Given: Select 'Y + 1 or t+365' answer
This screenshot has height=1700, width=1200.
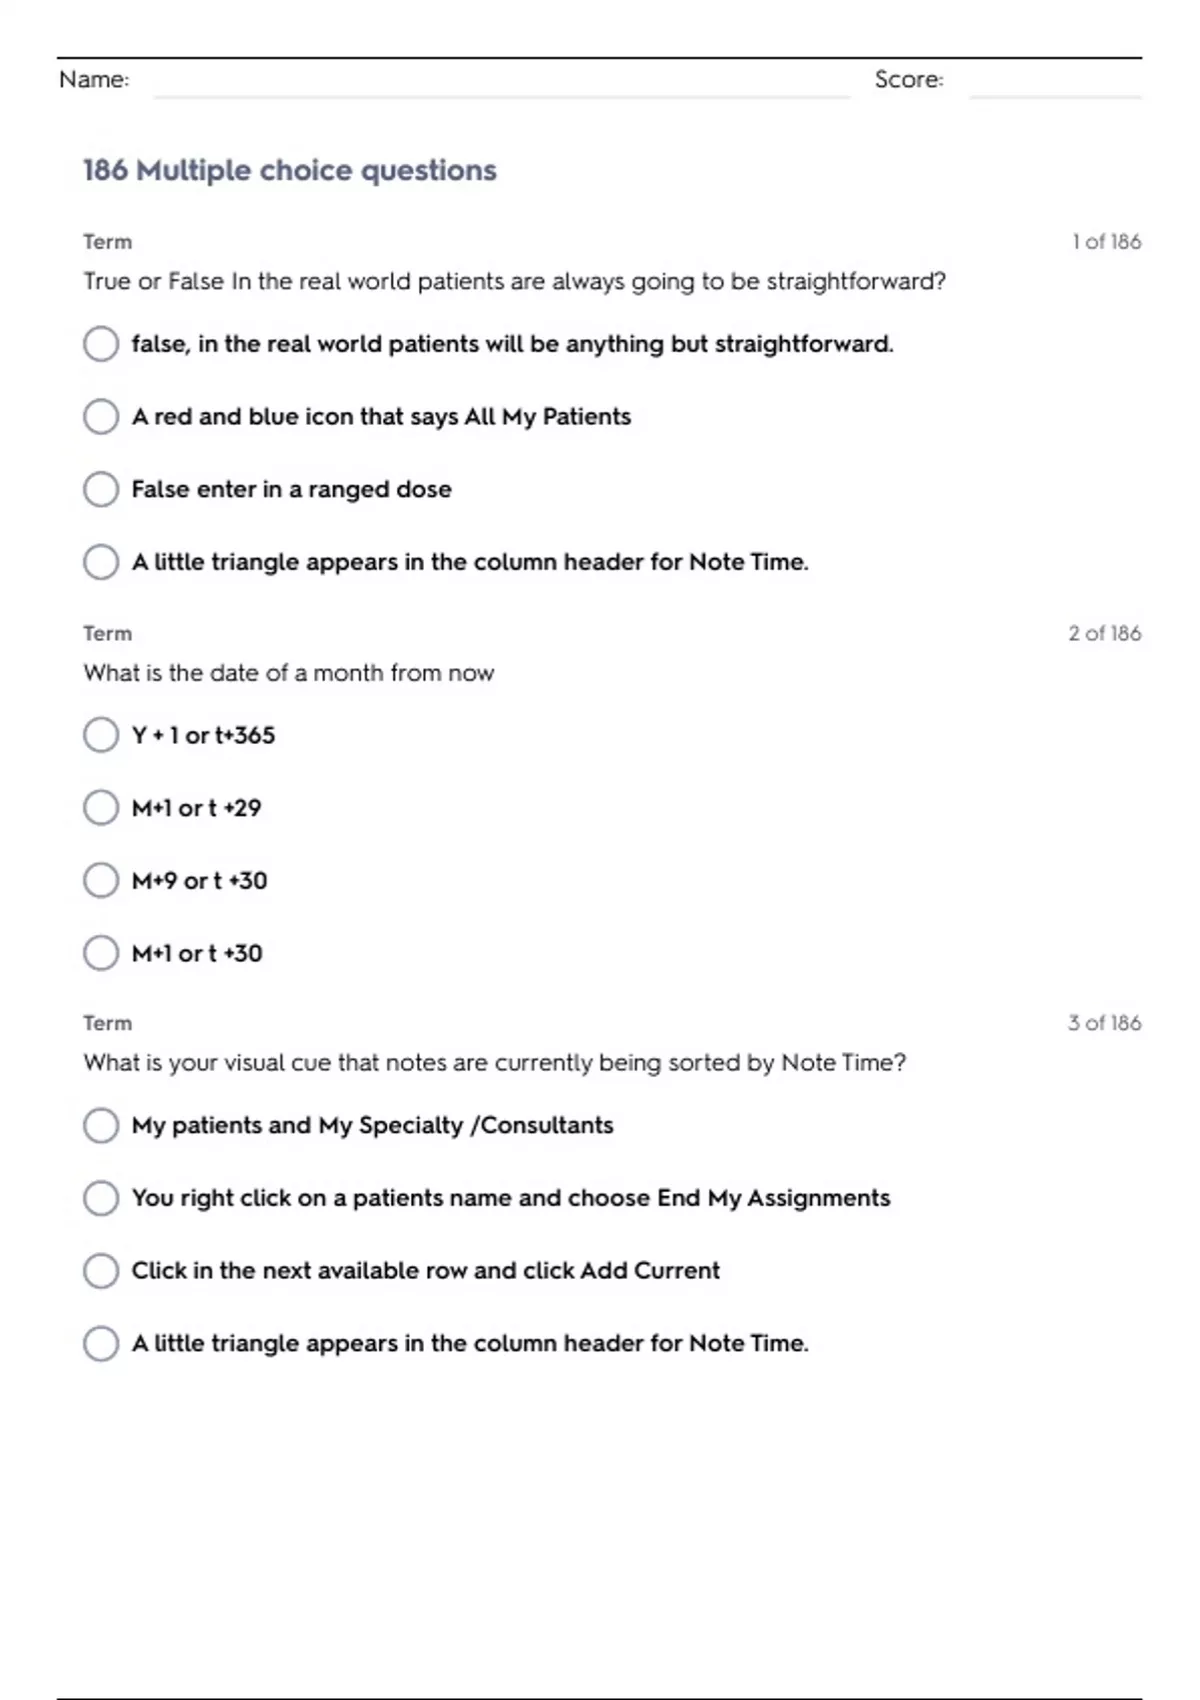Looking at the screenshot, I should tap(101, 735).
